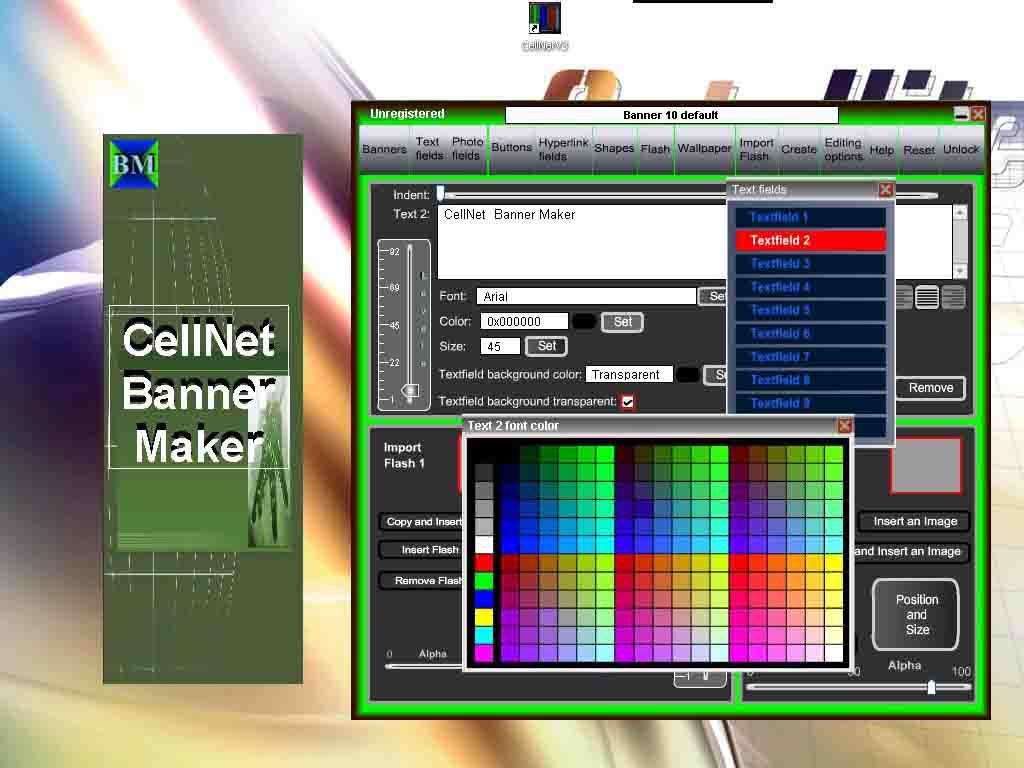1024x768 pixels.
Task: Open the Photo fields menu
Action: (467, 148)
